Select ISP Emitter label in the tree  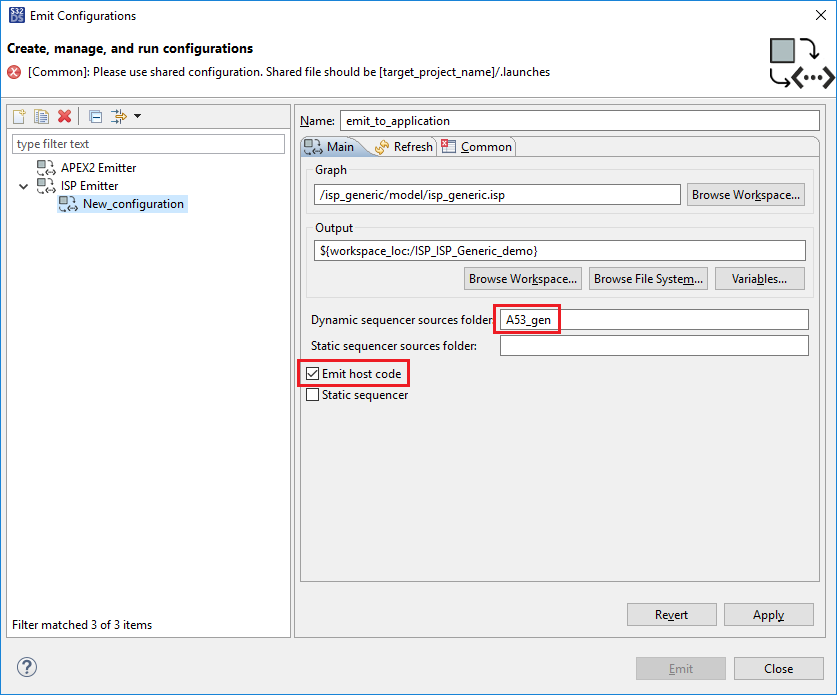pyautogui.click(x=90, y=186)
